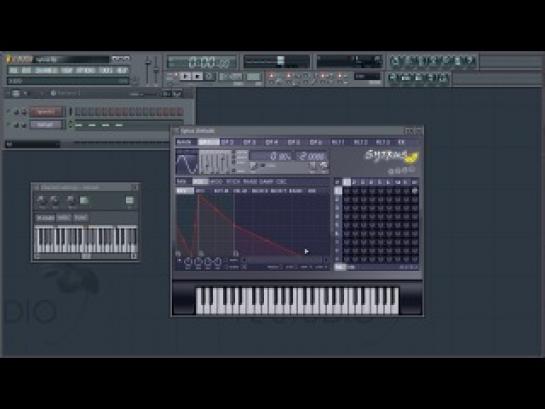Click the sine waveform preview in Sytrus operator

[187, 162]
